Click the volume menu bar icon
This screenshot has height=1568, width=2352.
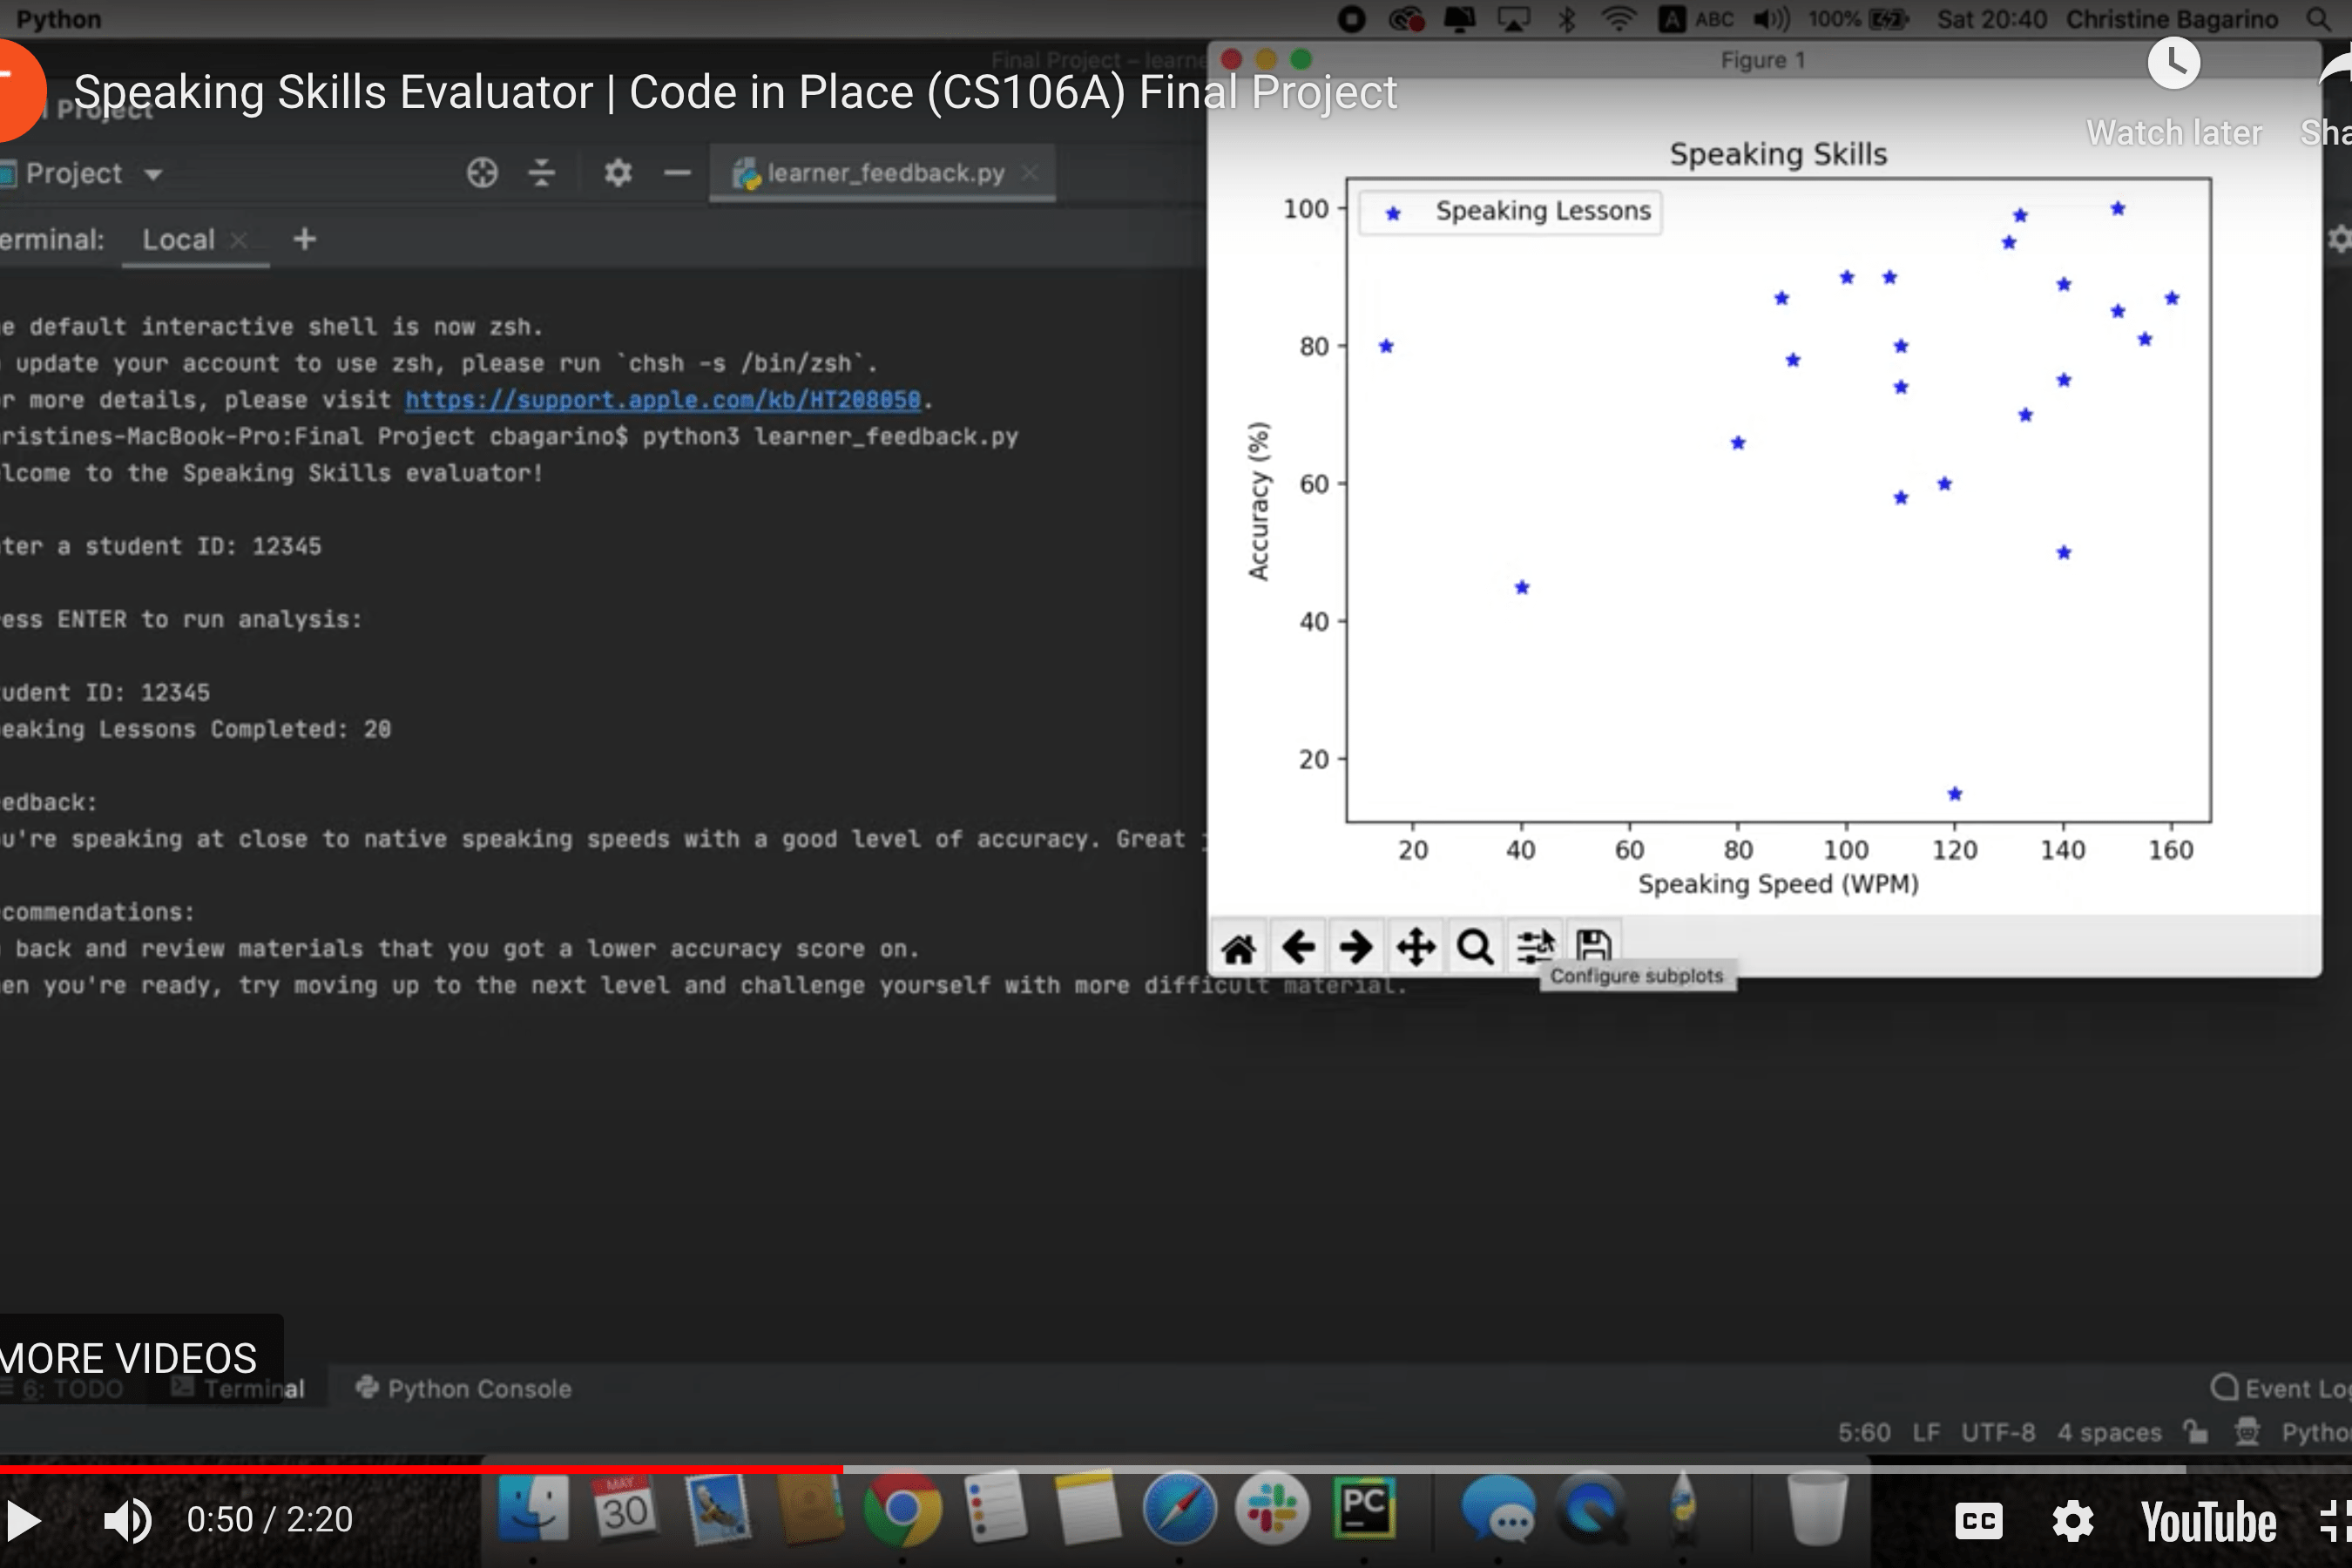tap(1771, 19)
